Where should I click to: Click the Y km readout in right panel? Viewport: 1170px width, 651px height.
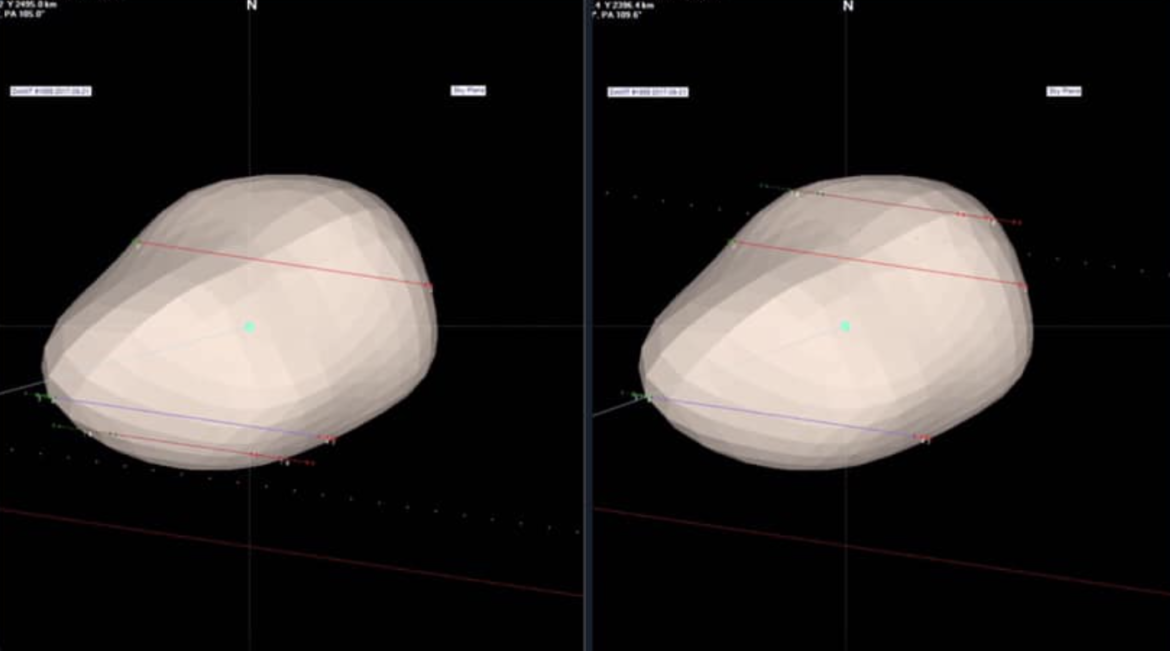(x=625, y=5)
